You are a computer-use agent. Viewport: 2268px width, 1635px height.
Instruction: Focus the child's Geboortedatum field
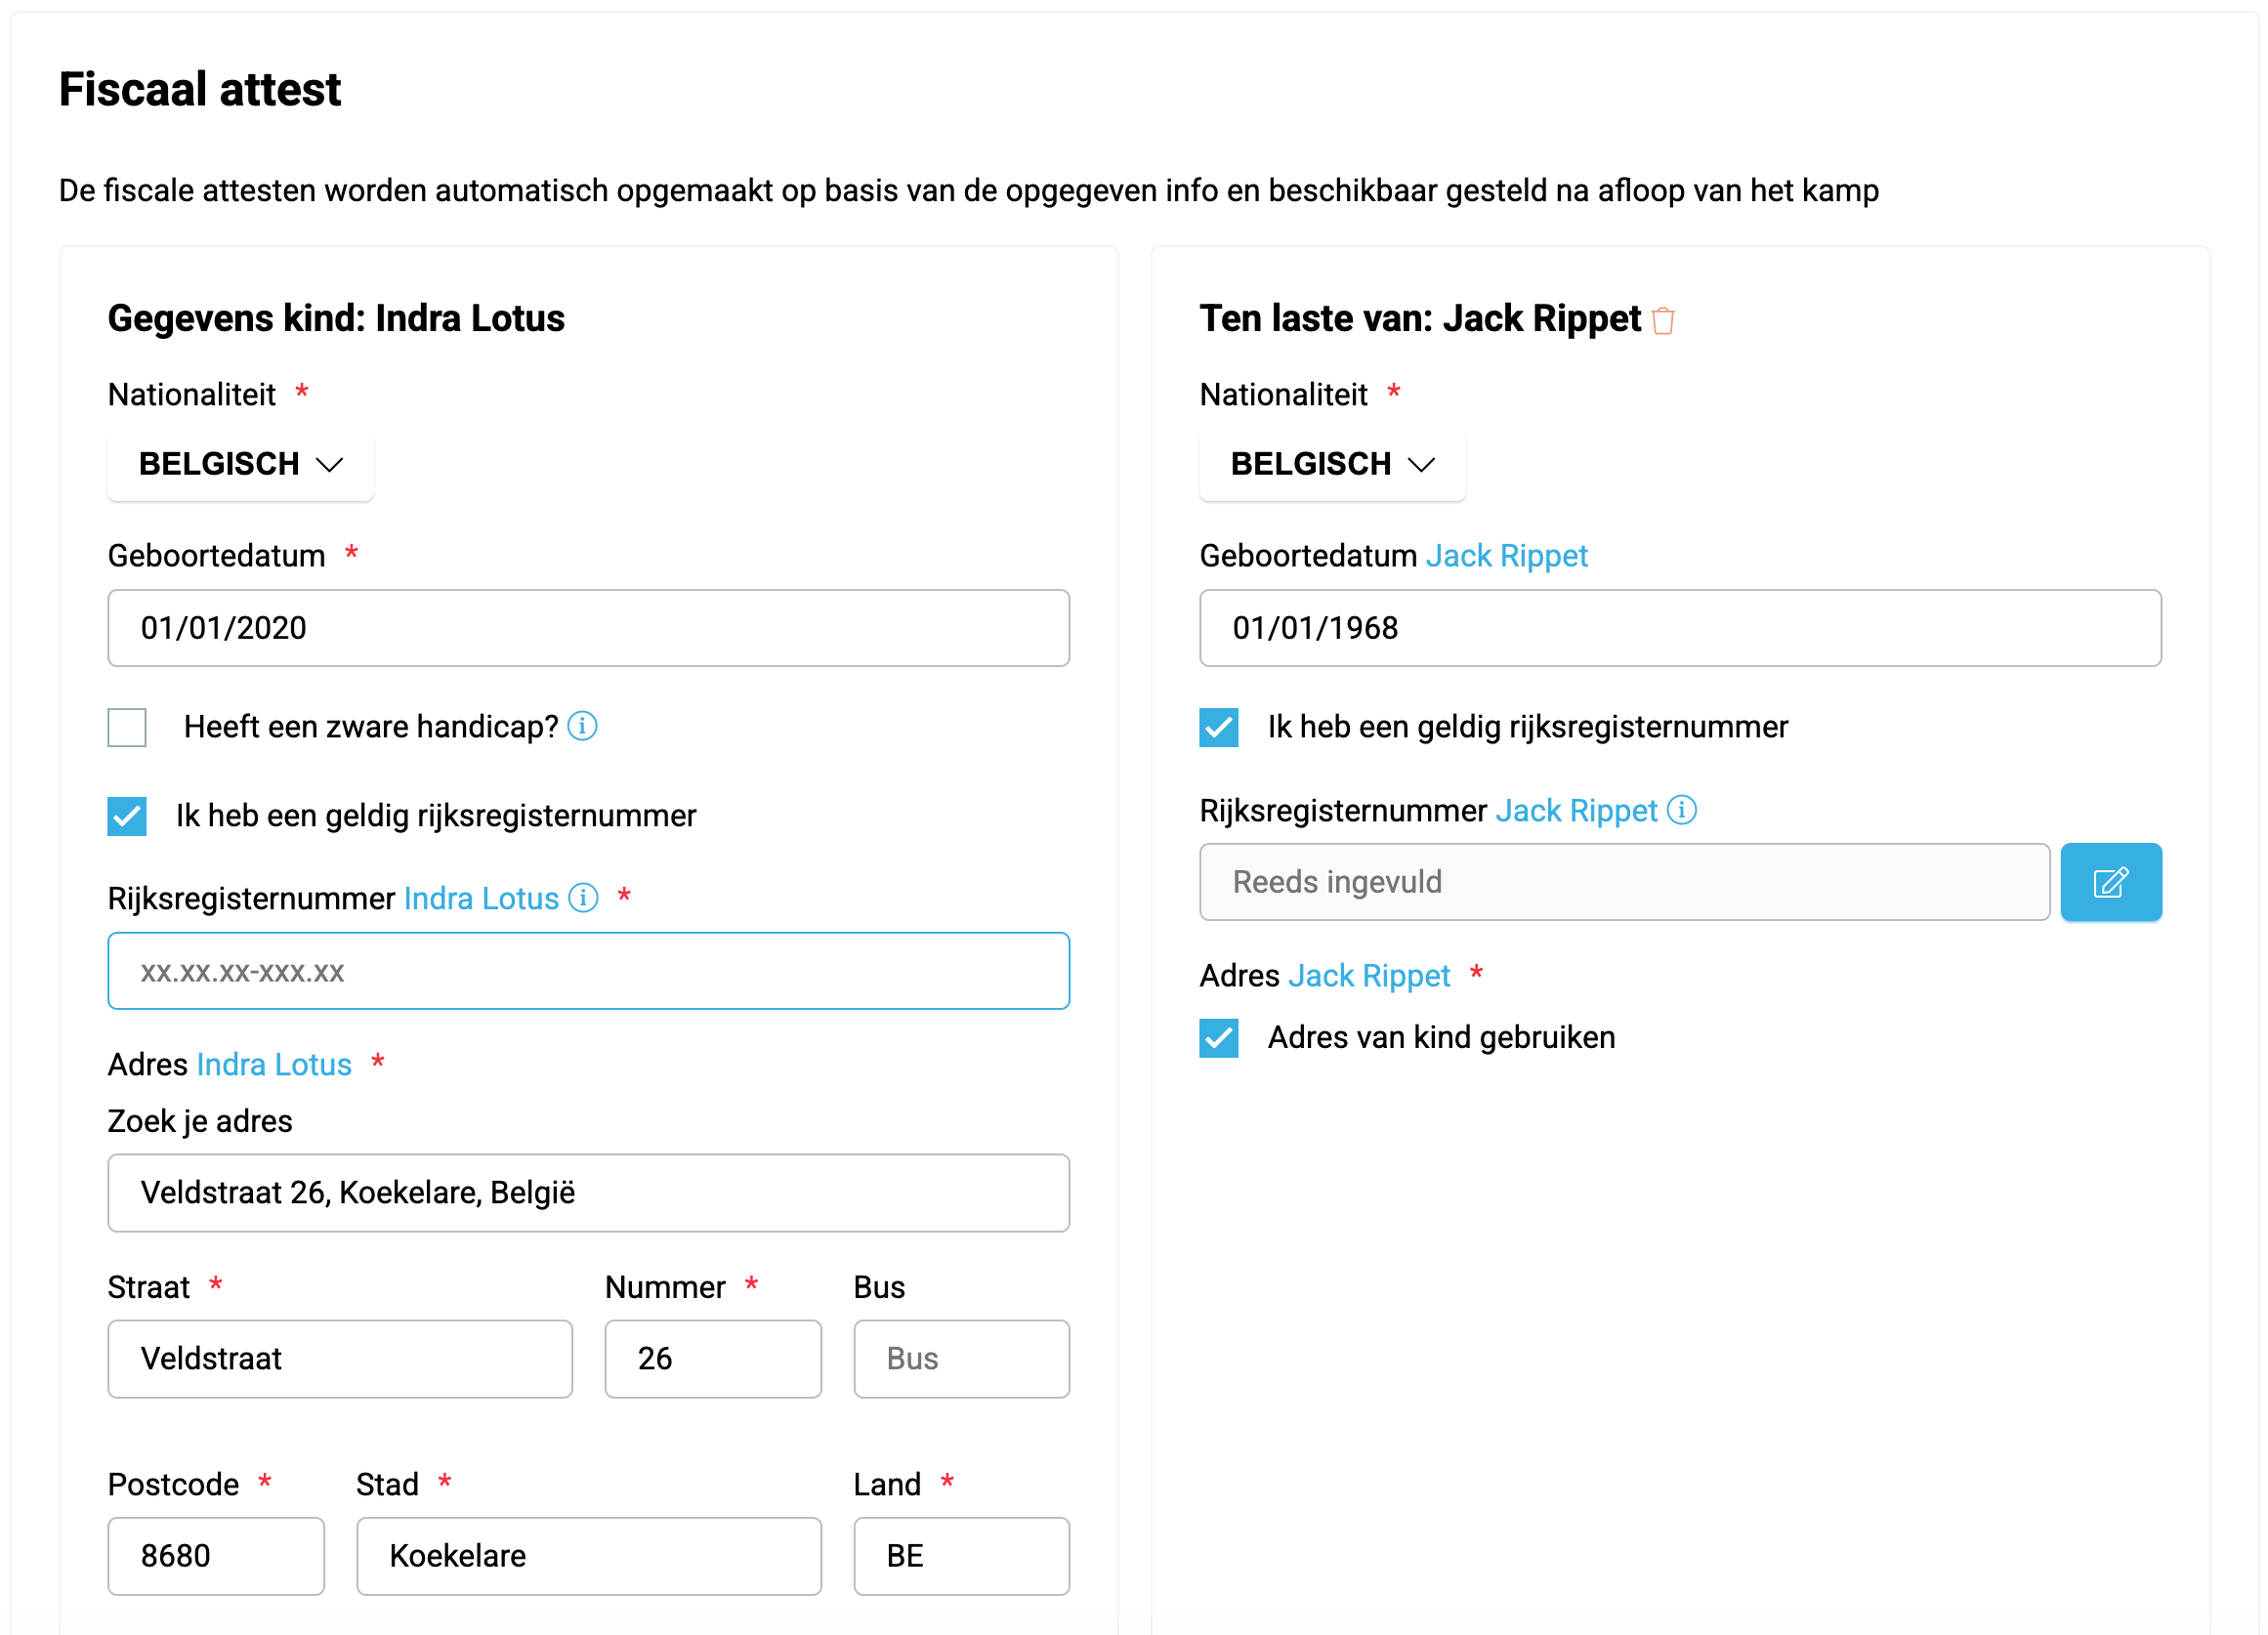tap(589, 628)
